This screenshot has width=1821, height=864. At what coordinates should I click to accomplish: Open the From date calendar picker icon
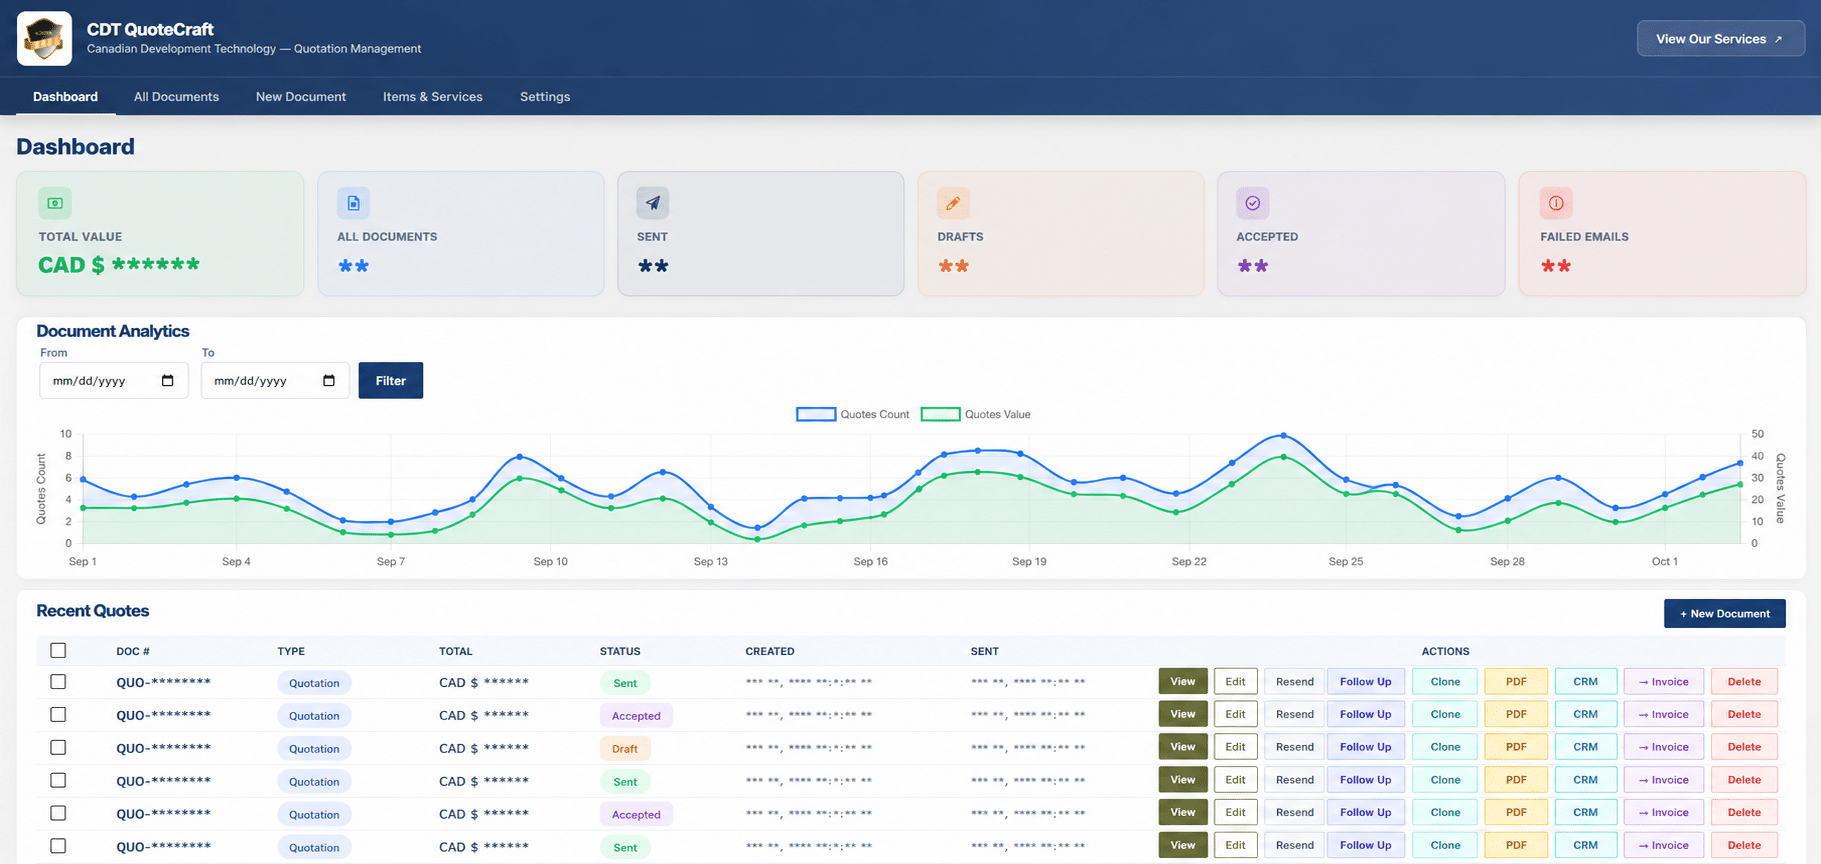(168, 380)
